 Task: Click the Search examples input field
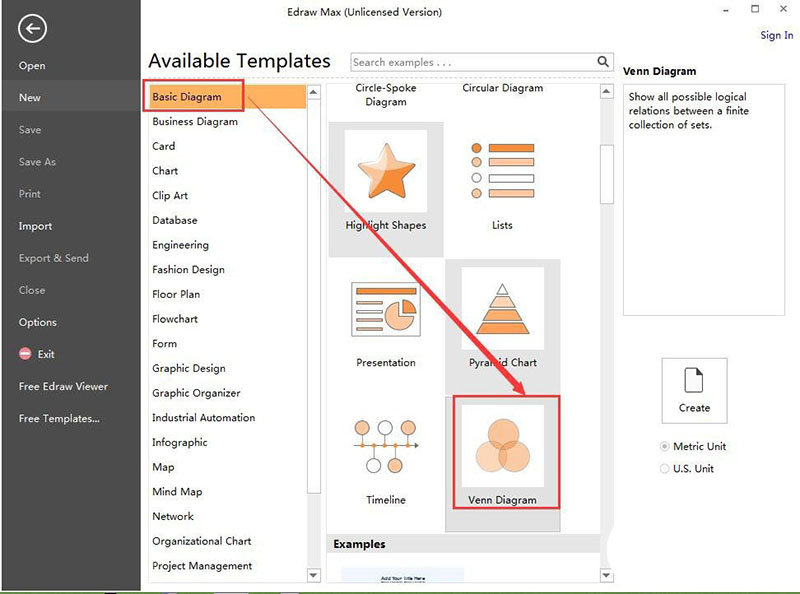(x=472, y=62)
